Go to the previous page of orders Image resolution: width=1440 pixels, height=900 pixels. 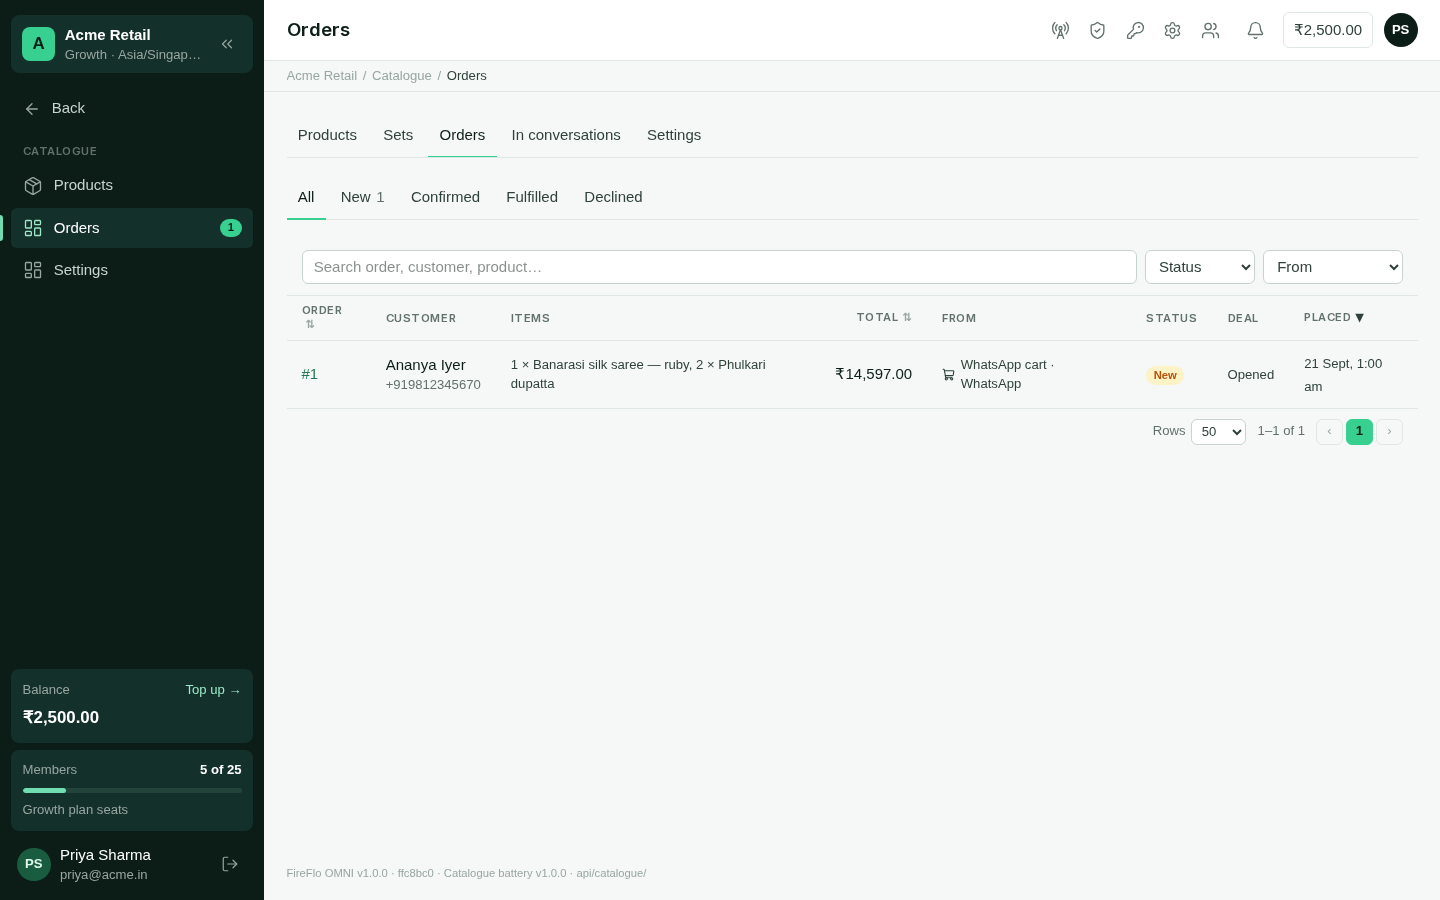1329,432
